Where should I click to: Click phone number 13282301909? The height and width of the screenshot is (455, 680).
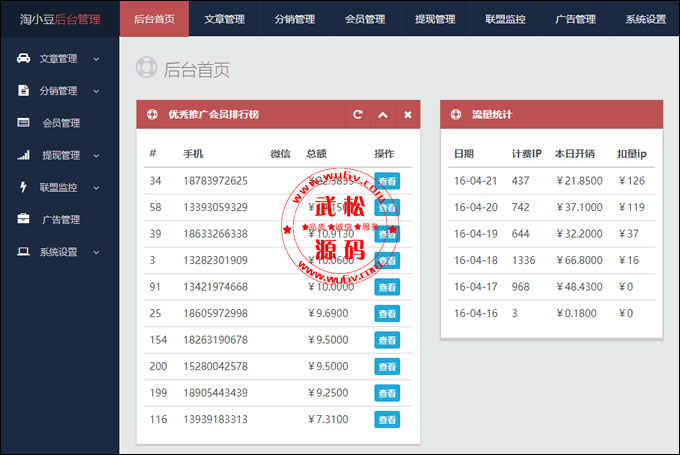(216, 260)
